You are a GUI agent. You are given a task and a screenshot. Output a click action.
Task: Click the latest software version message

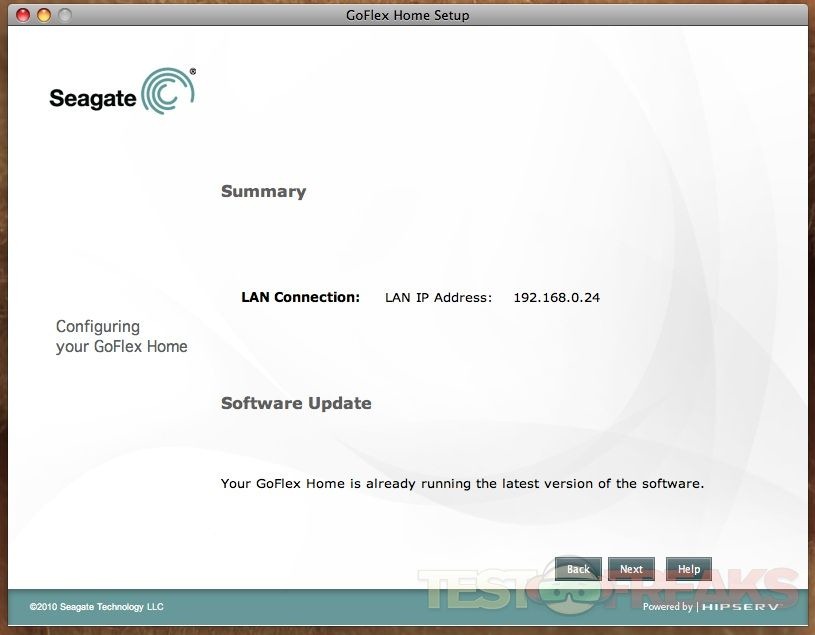click(x=462, y=483)
